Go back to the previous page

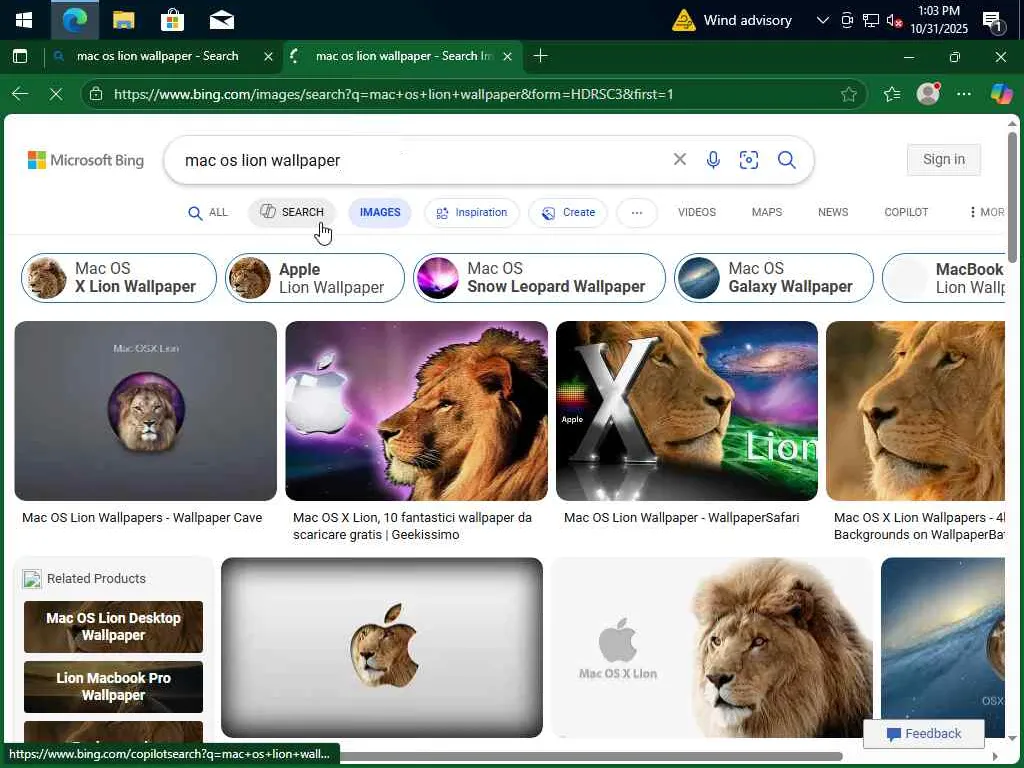[20, 94]
